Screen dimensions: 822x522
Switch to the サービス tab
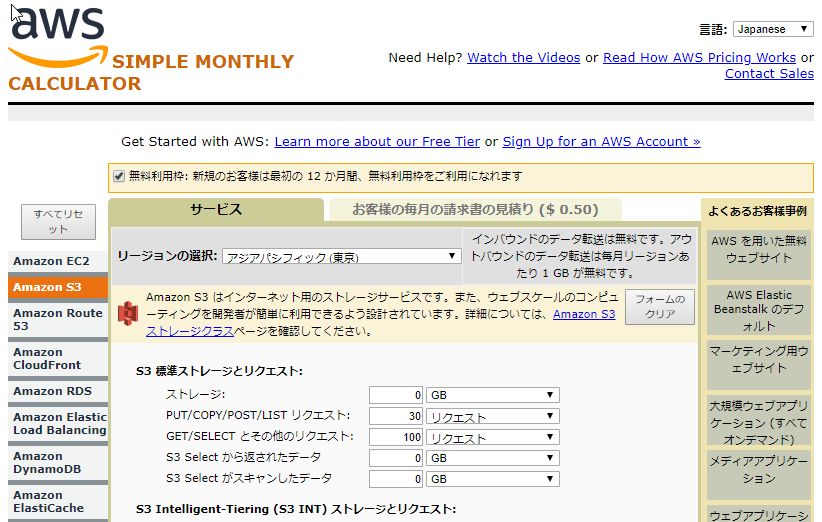[216, 210]
